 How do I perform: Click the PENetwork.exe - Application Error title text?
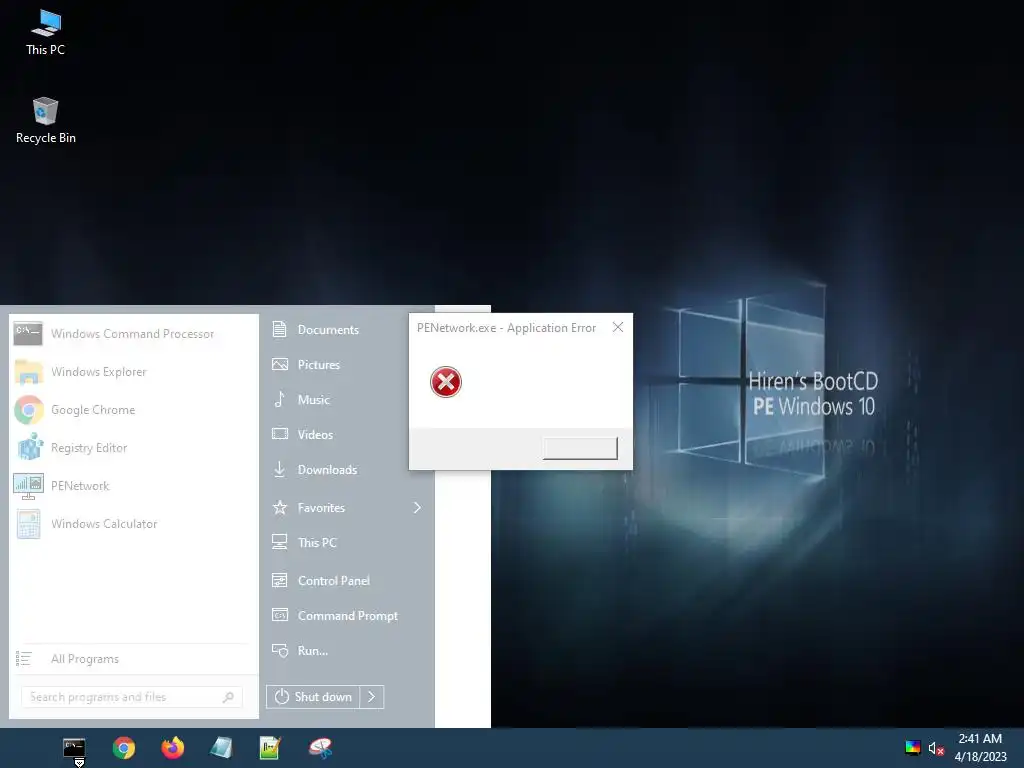[x=506, y=328]
